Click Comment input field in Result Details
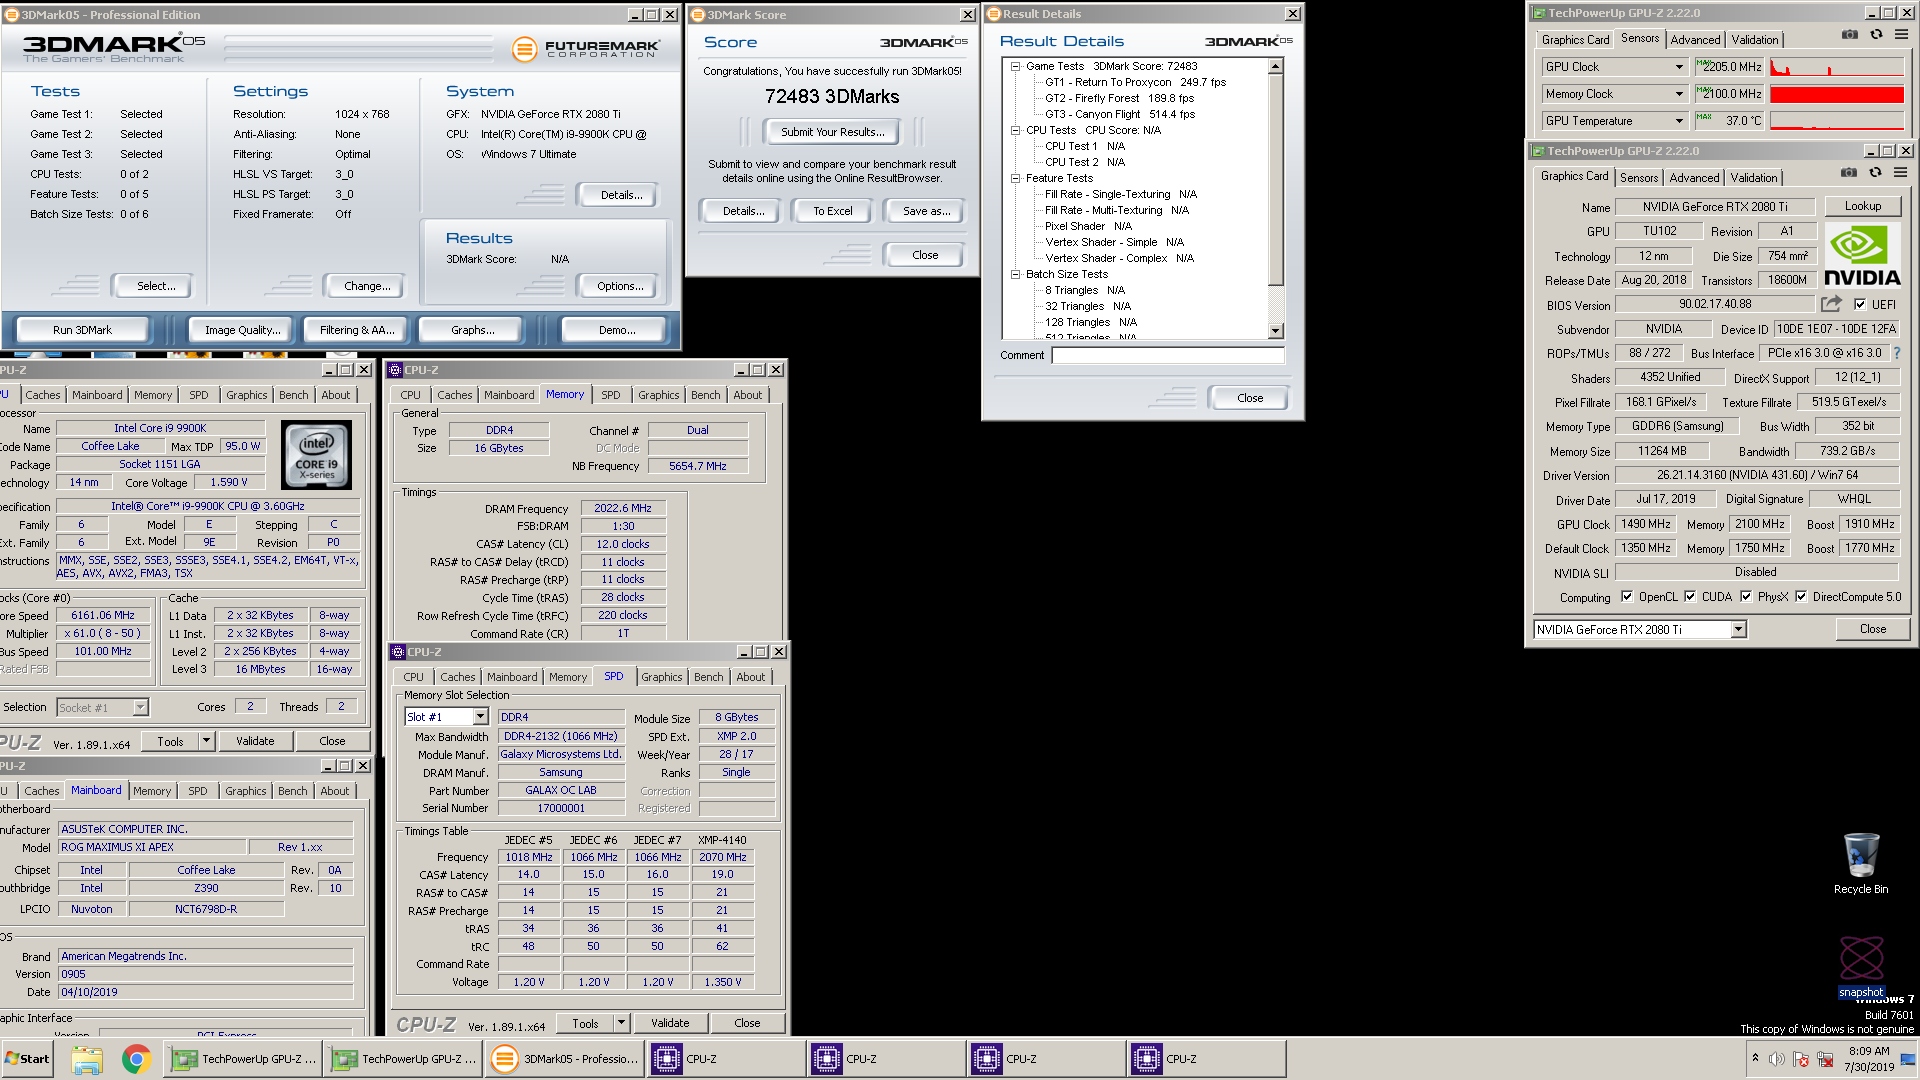The width and height of the screenshot is (1920, 1080). (x=1168, y=355)
